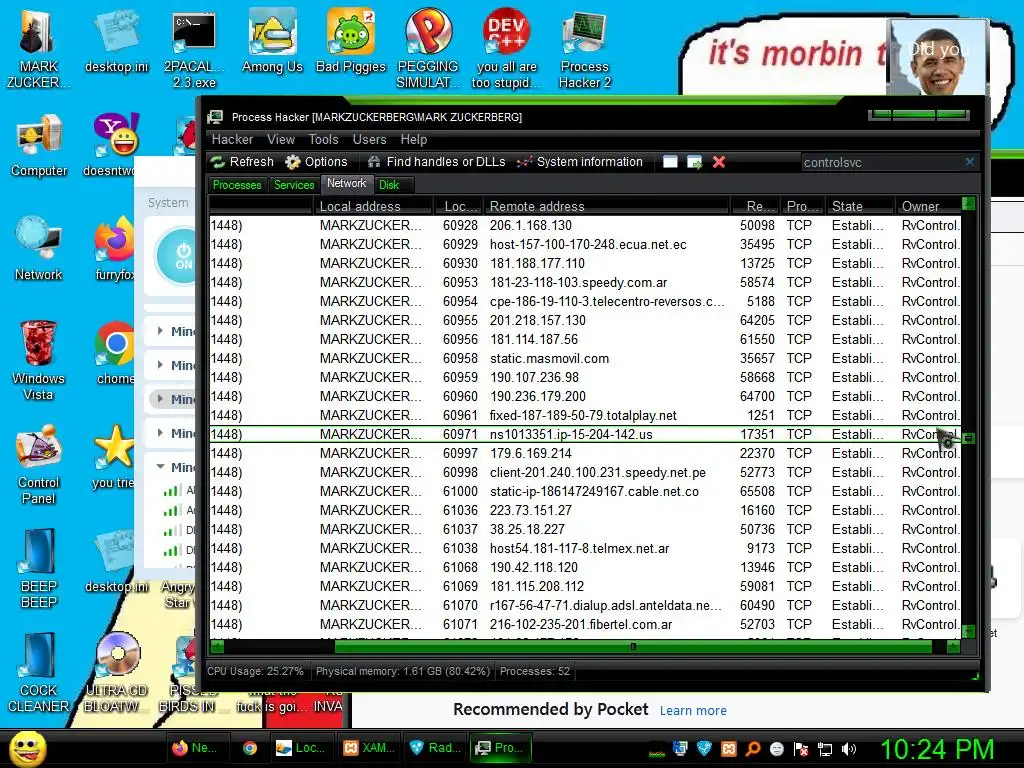Click Physical memory status bar entry
This screenshot has height=768, width=1024.
[x=402, y=671]
